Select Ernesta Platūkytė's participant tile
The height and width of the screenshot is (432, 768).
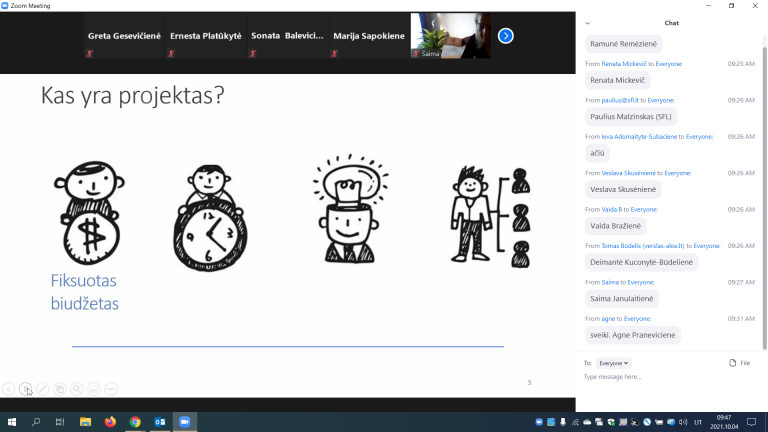206,36
